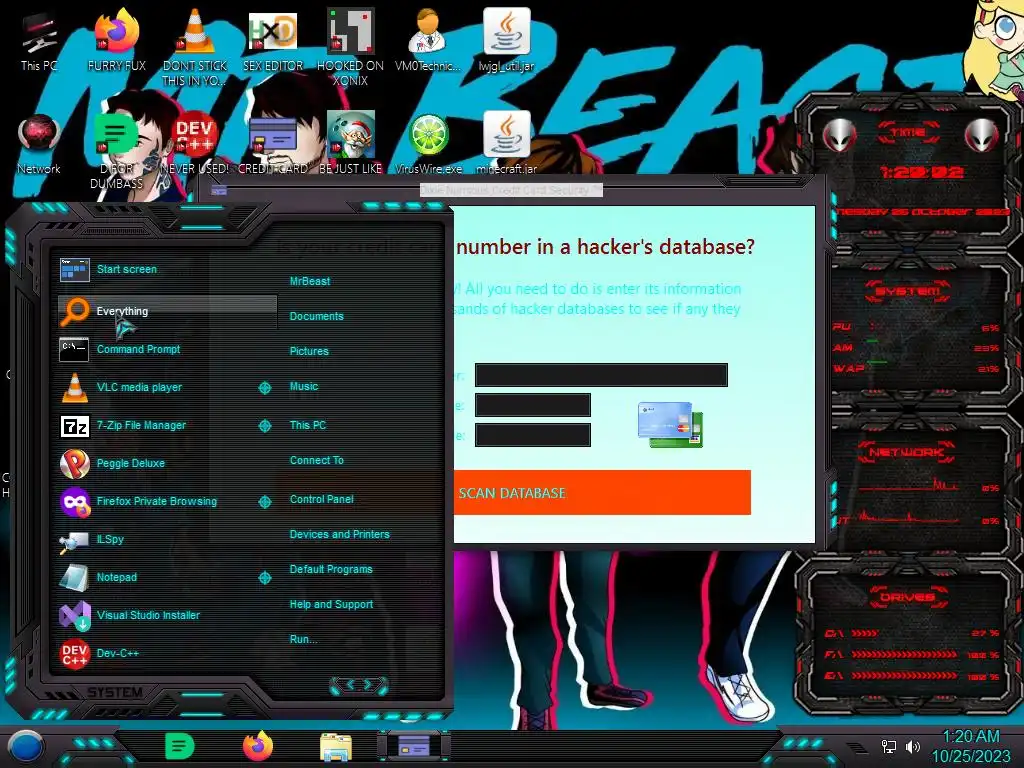
Task: Select Connect To in start menu
Action: click(x=316, y=460)
